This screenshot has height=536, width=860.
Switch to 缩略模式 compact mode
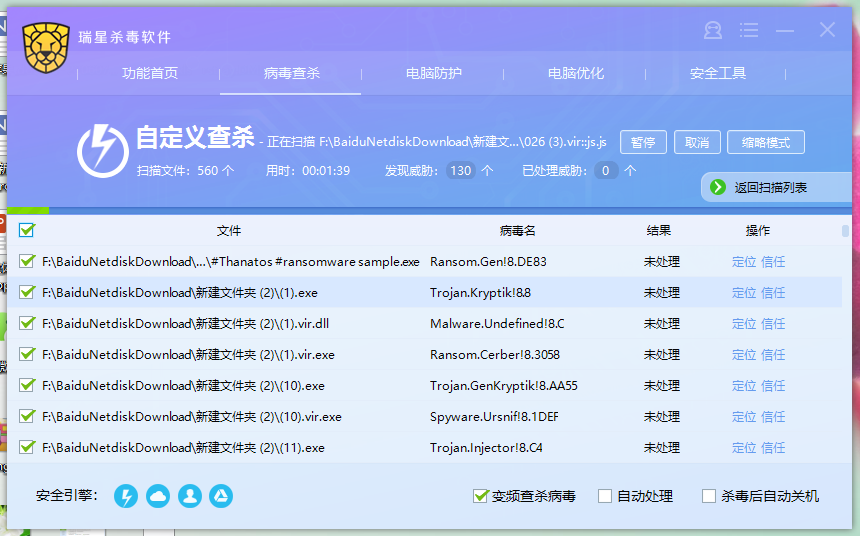pos(765,142)
